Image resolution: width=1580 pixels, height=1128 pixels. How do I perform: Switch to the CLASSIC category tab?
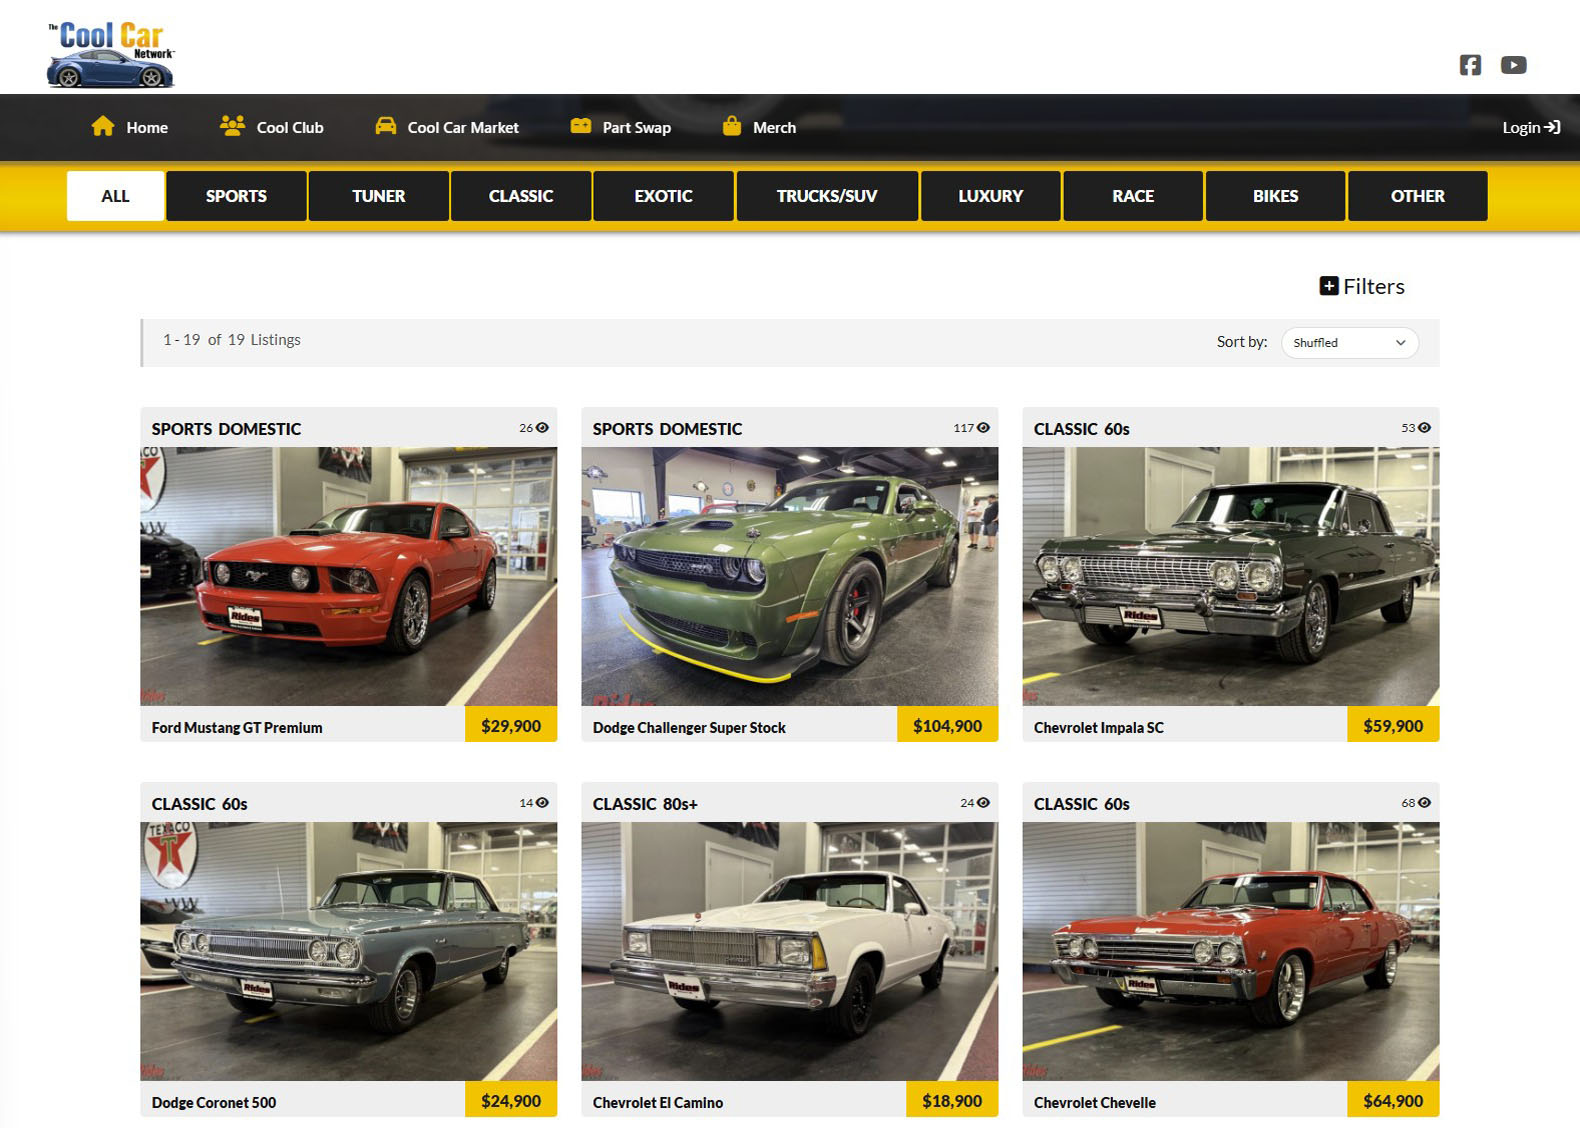(521, 196)
